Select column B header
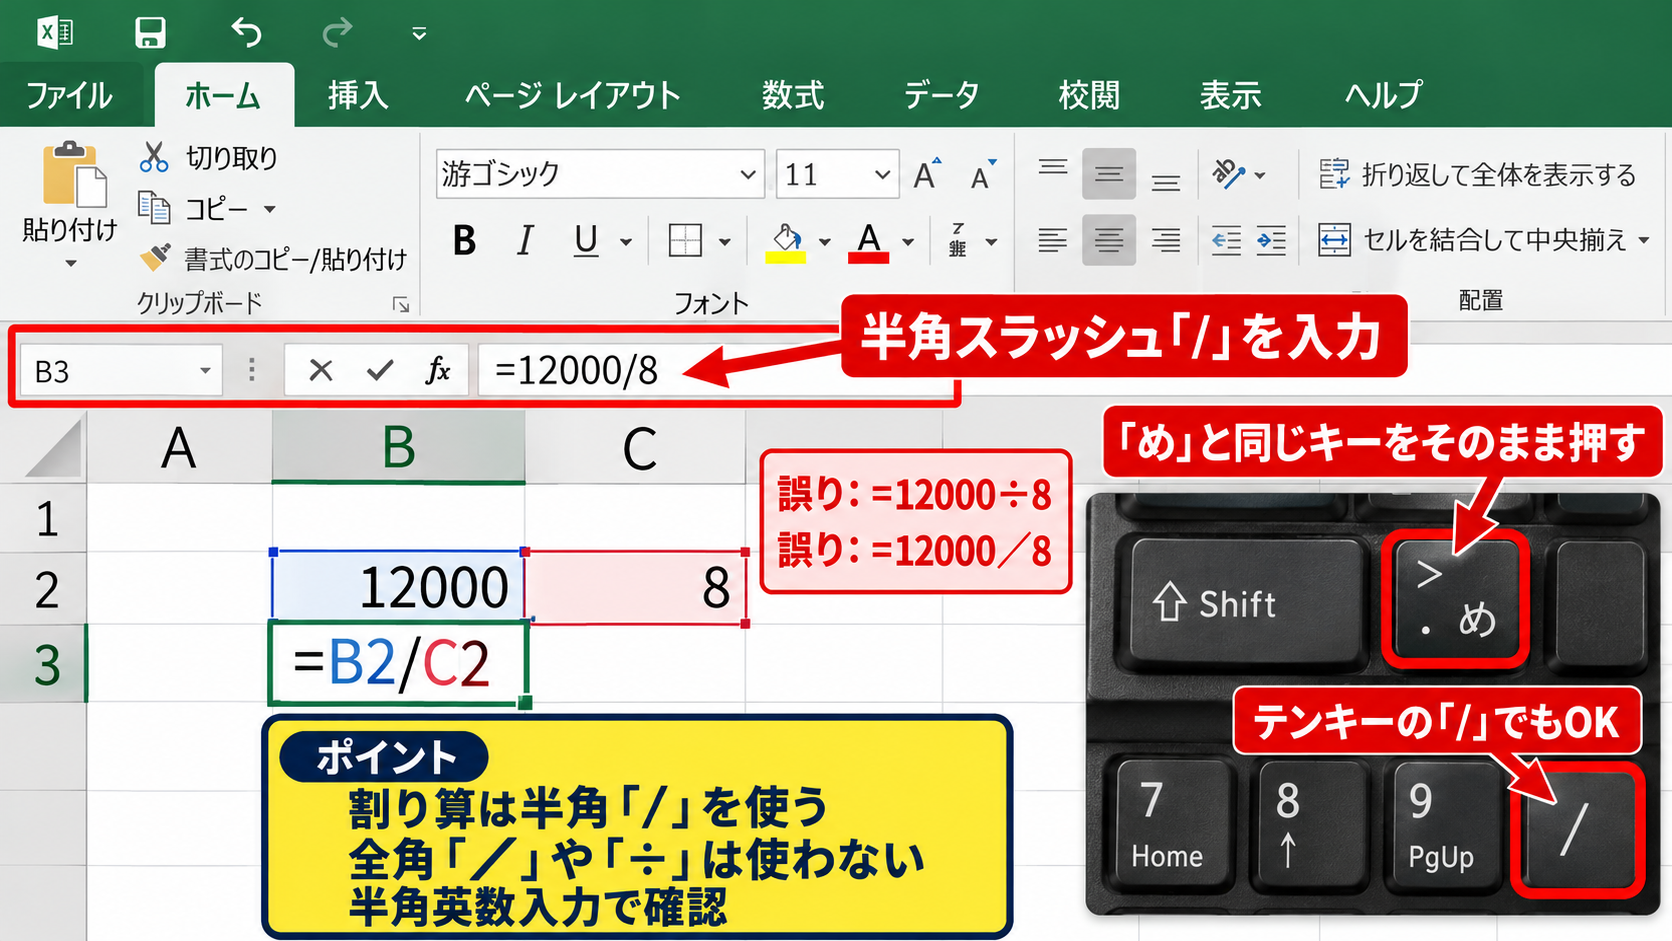 point(398,447)
